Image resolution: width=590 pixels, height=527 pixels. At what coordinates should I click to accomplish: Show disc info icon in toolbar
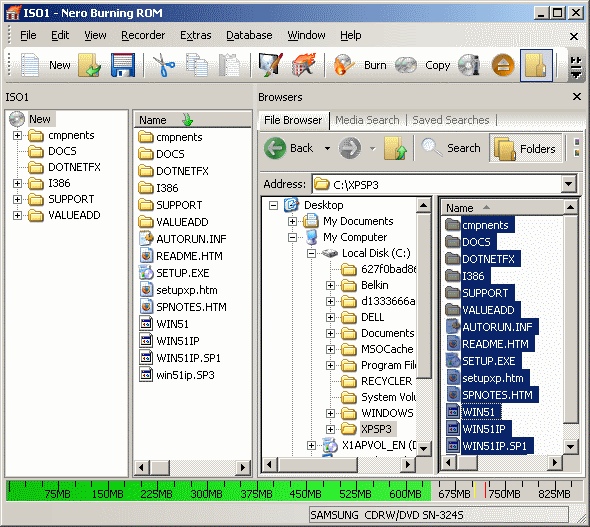(x=469, y=65)
